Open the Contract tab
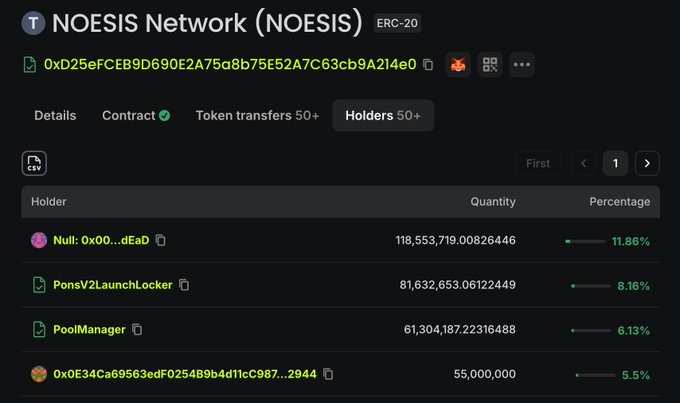Image resolution: width=680 pixels, height=403 pixels. click(x=136, y=115)
